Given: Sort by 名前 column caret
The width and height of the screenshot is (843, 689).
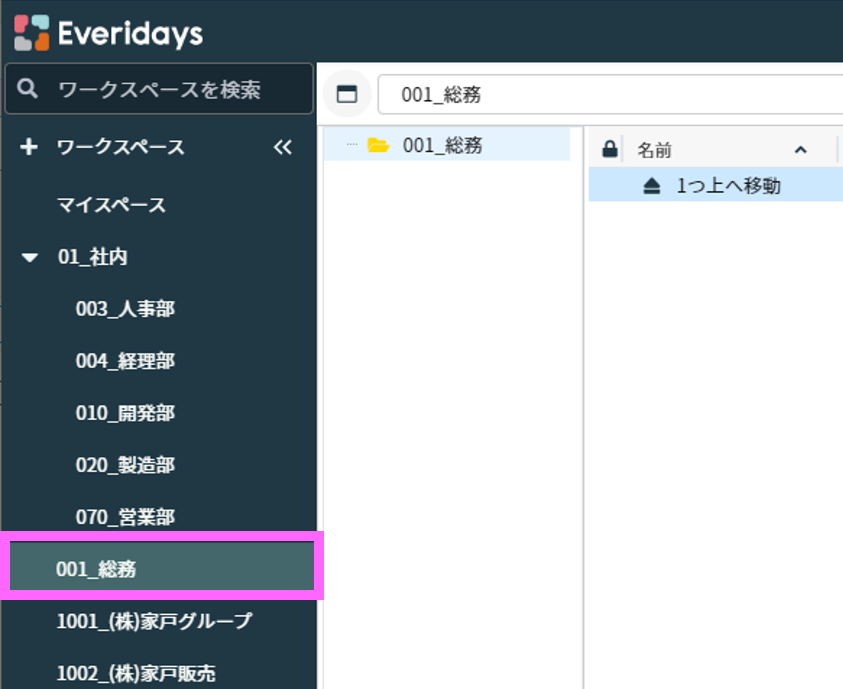Looking at the screenshot, I should 800,150.
